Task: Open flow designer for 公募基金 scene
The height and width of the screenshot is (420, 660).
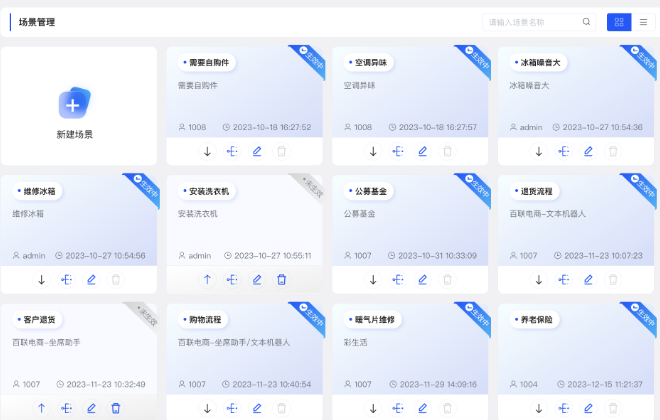Action: pyautogui.click(x=398, y=280)
